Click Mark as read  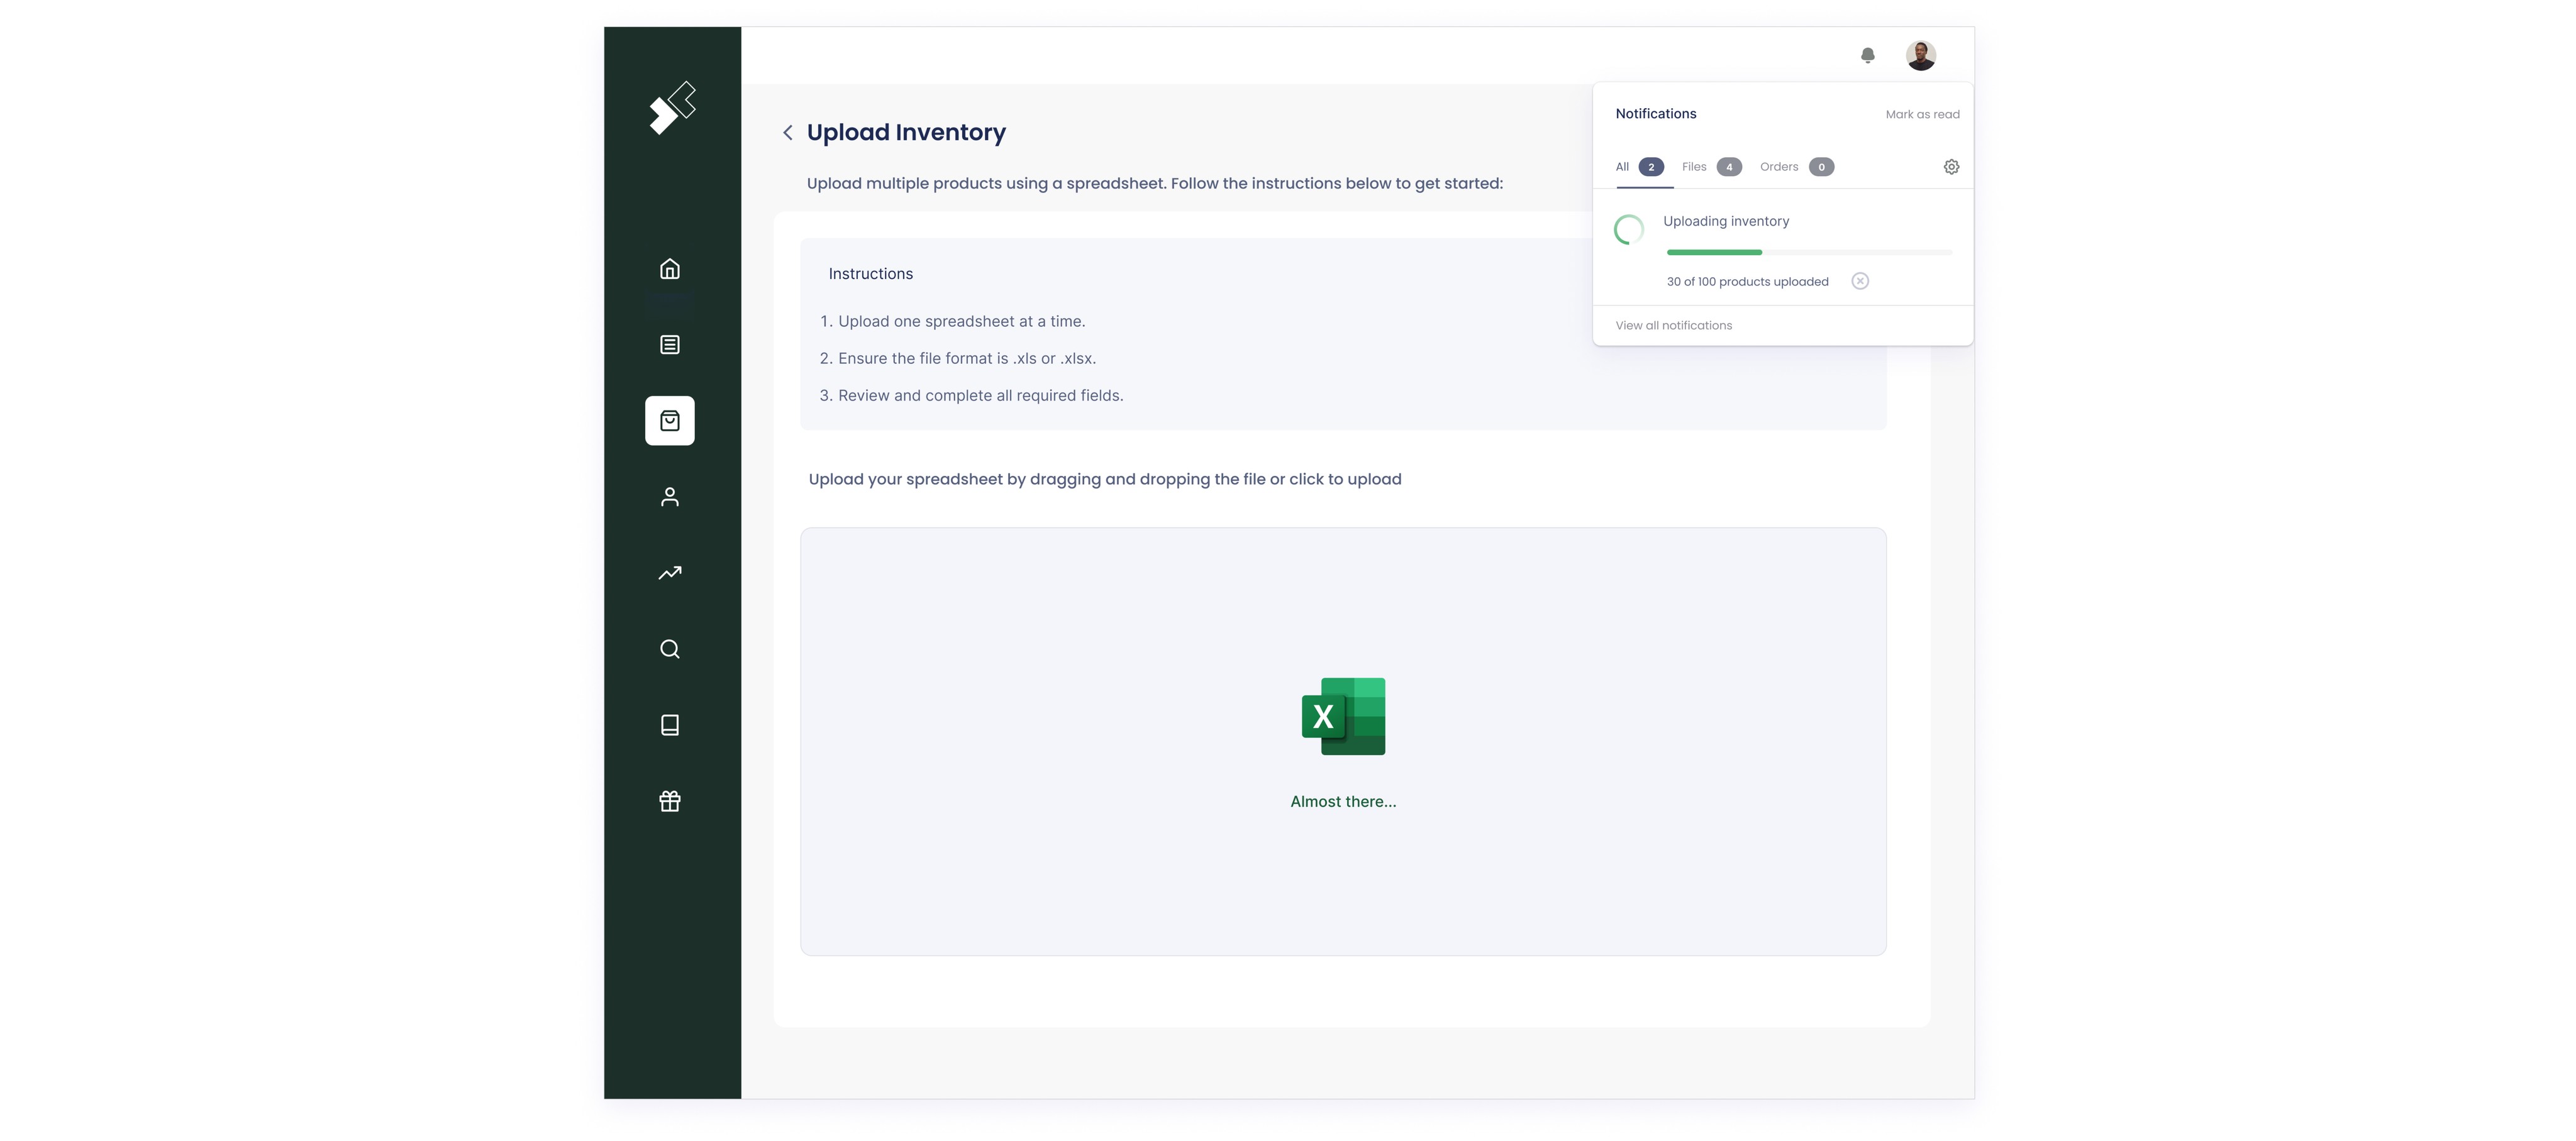coord(1922,115)
